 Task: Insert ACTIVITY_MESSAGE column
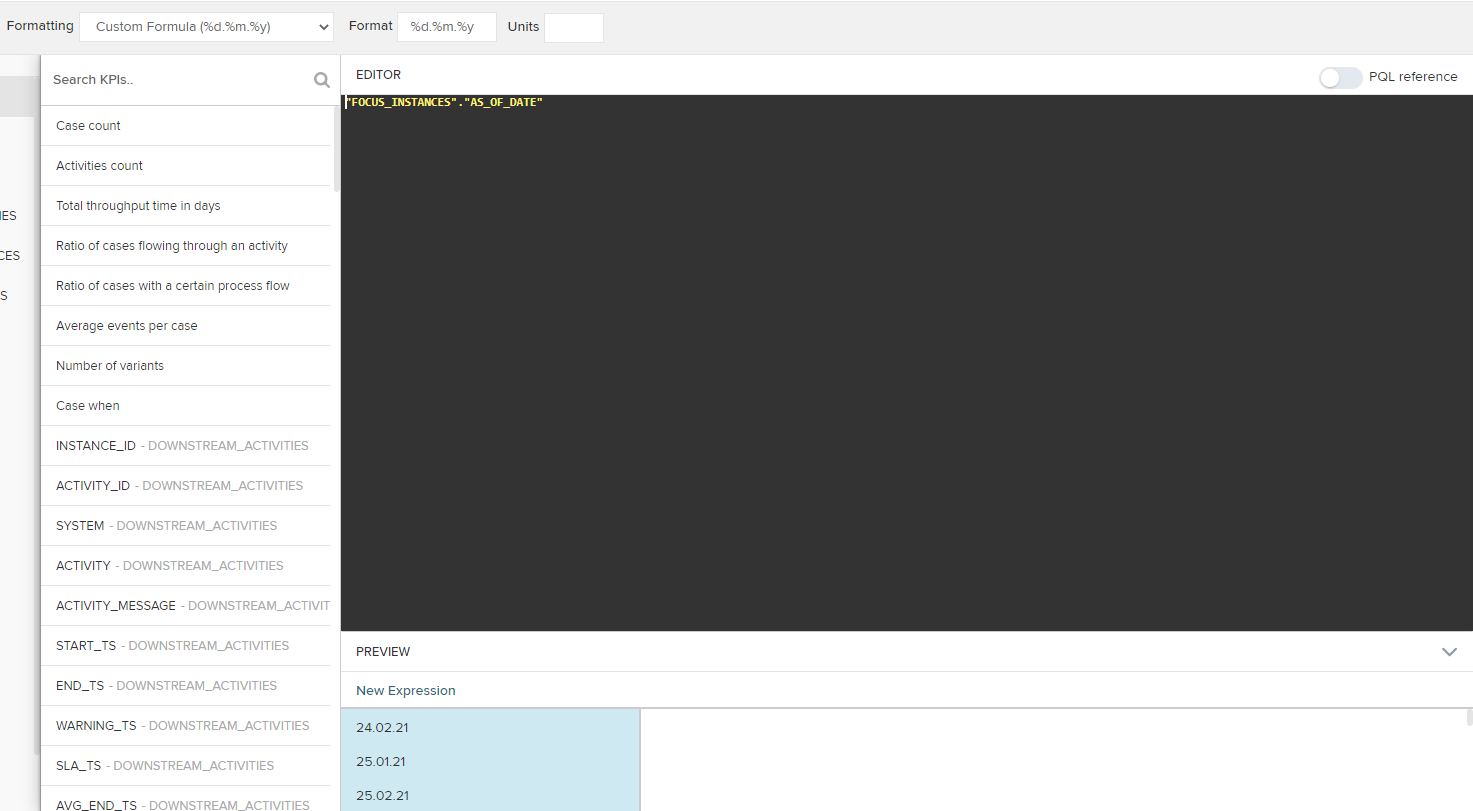(x=185, y=606)
